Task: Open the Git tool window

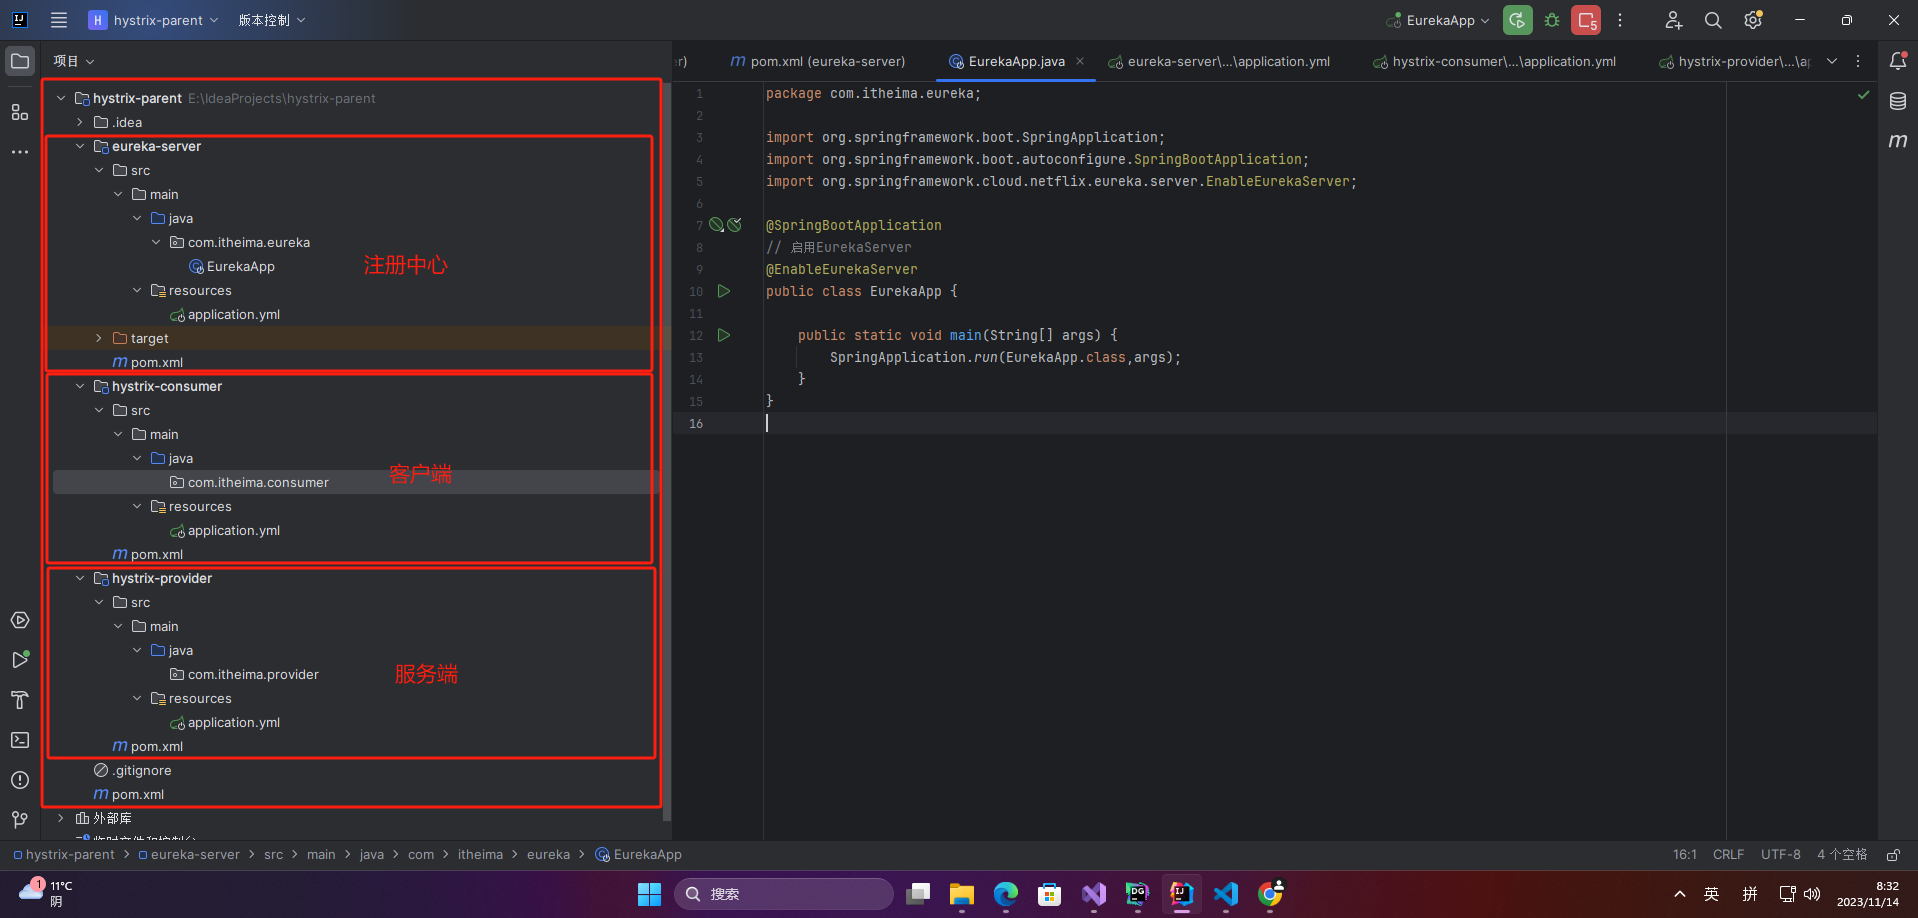Action: click(20, 820)
